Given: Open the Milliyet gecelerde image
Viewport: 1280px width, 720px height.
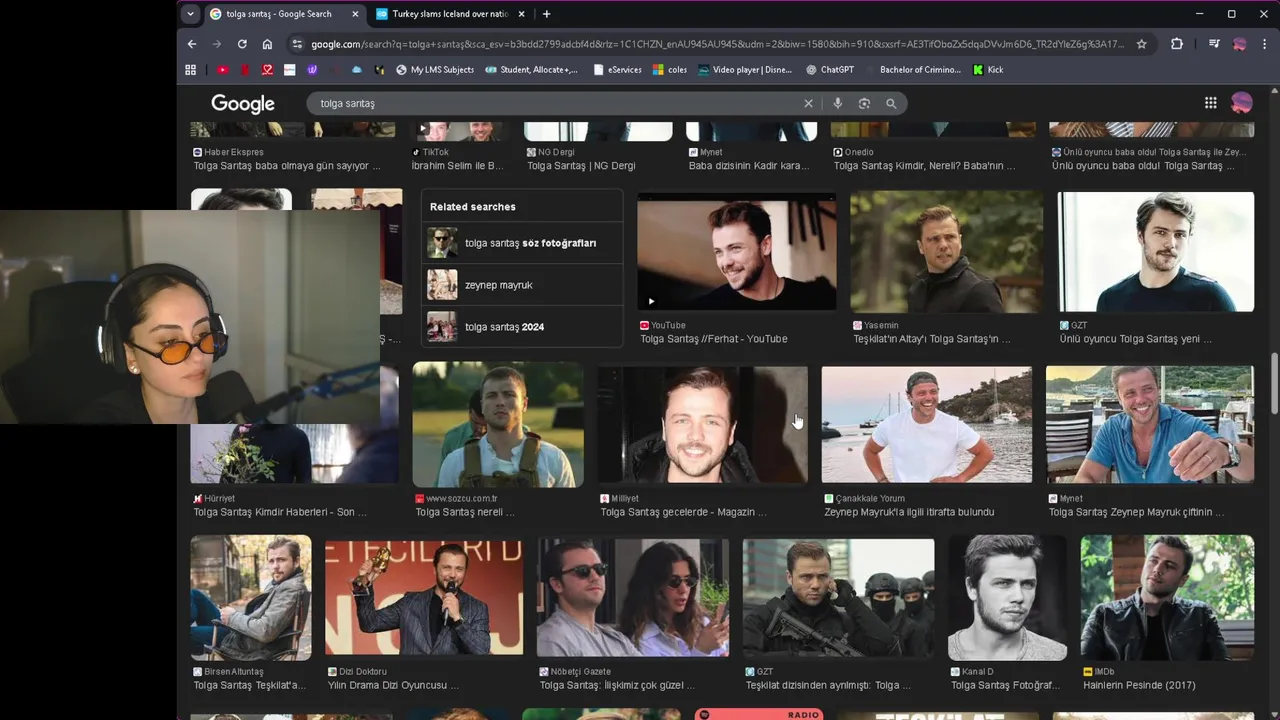Looking at the screenshot, I should [x=702, y=425].
